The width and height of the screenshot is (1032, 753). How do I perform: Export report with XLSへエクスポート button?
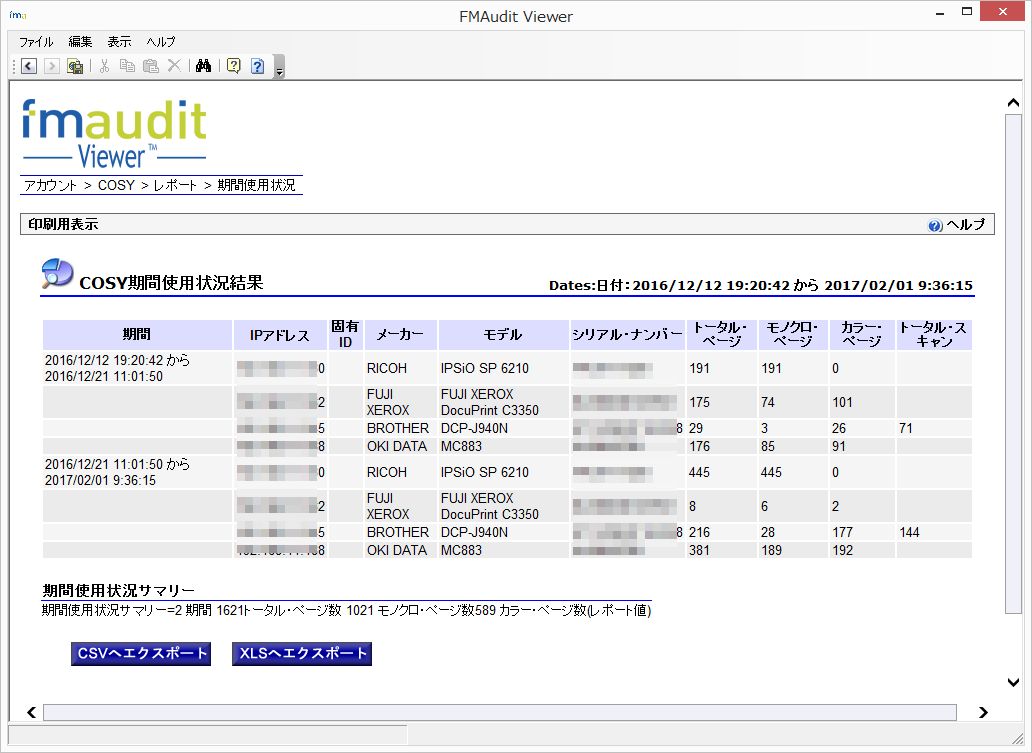tap(302, 654)
